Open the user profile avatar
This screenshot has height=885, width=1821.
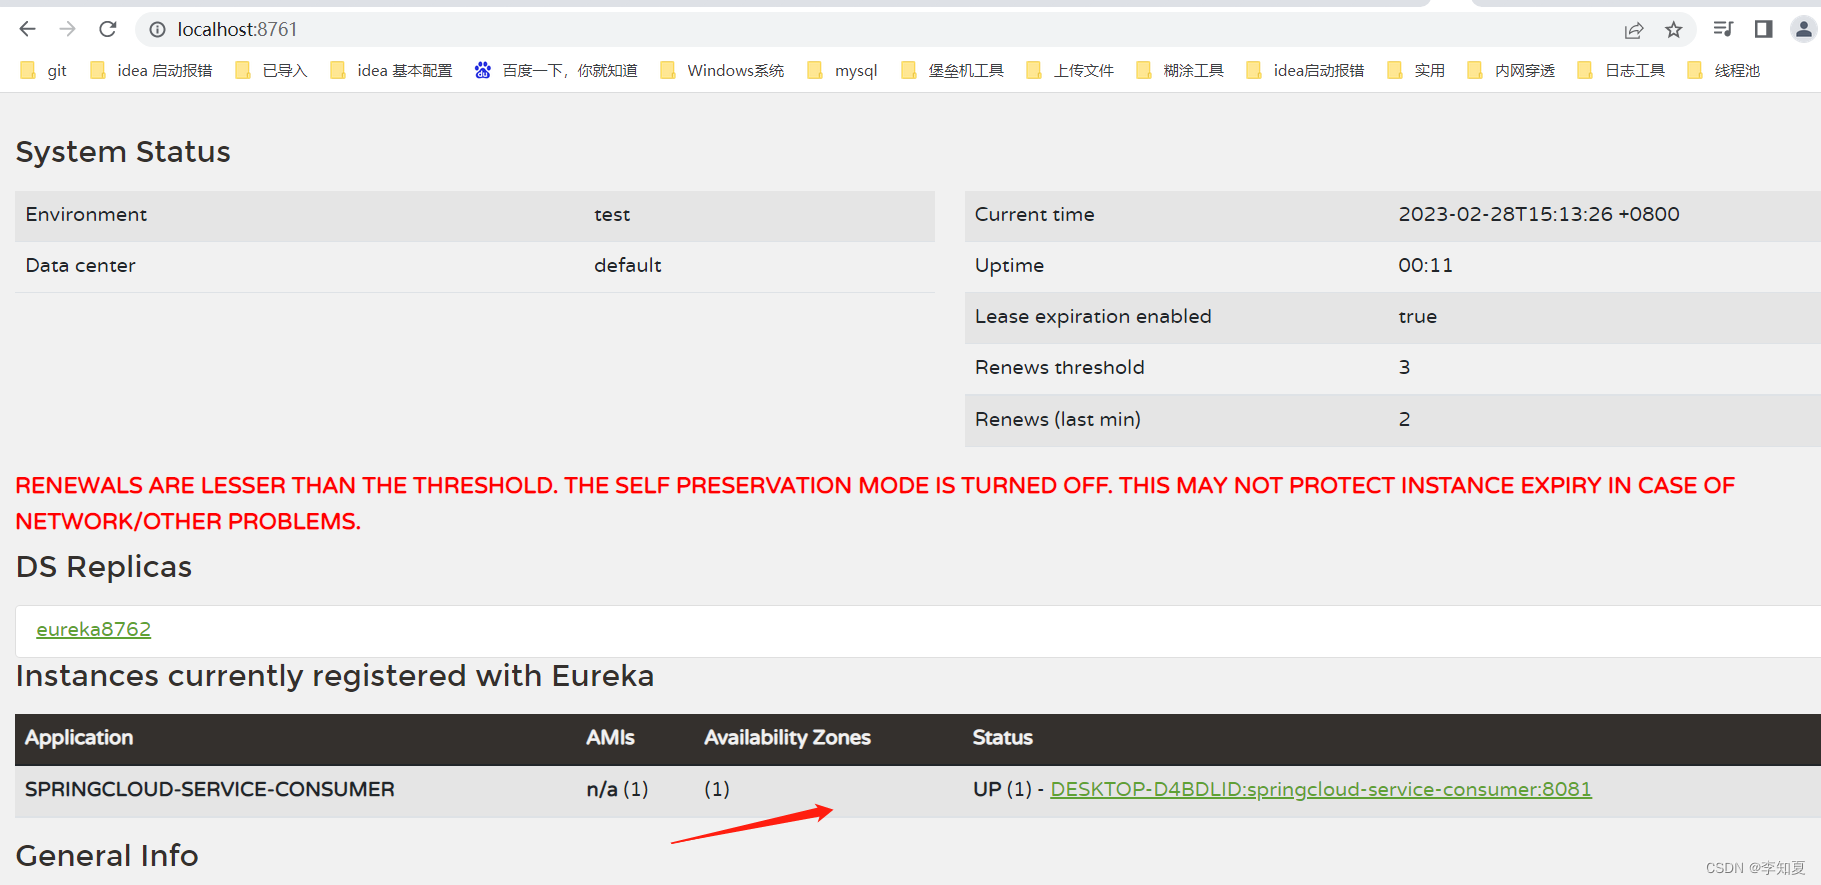click(1804, 29)
